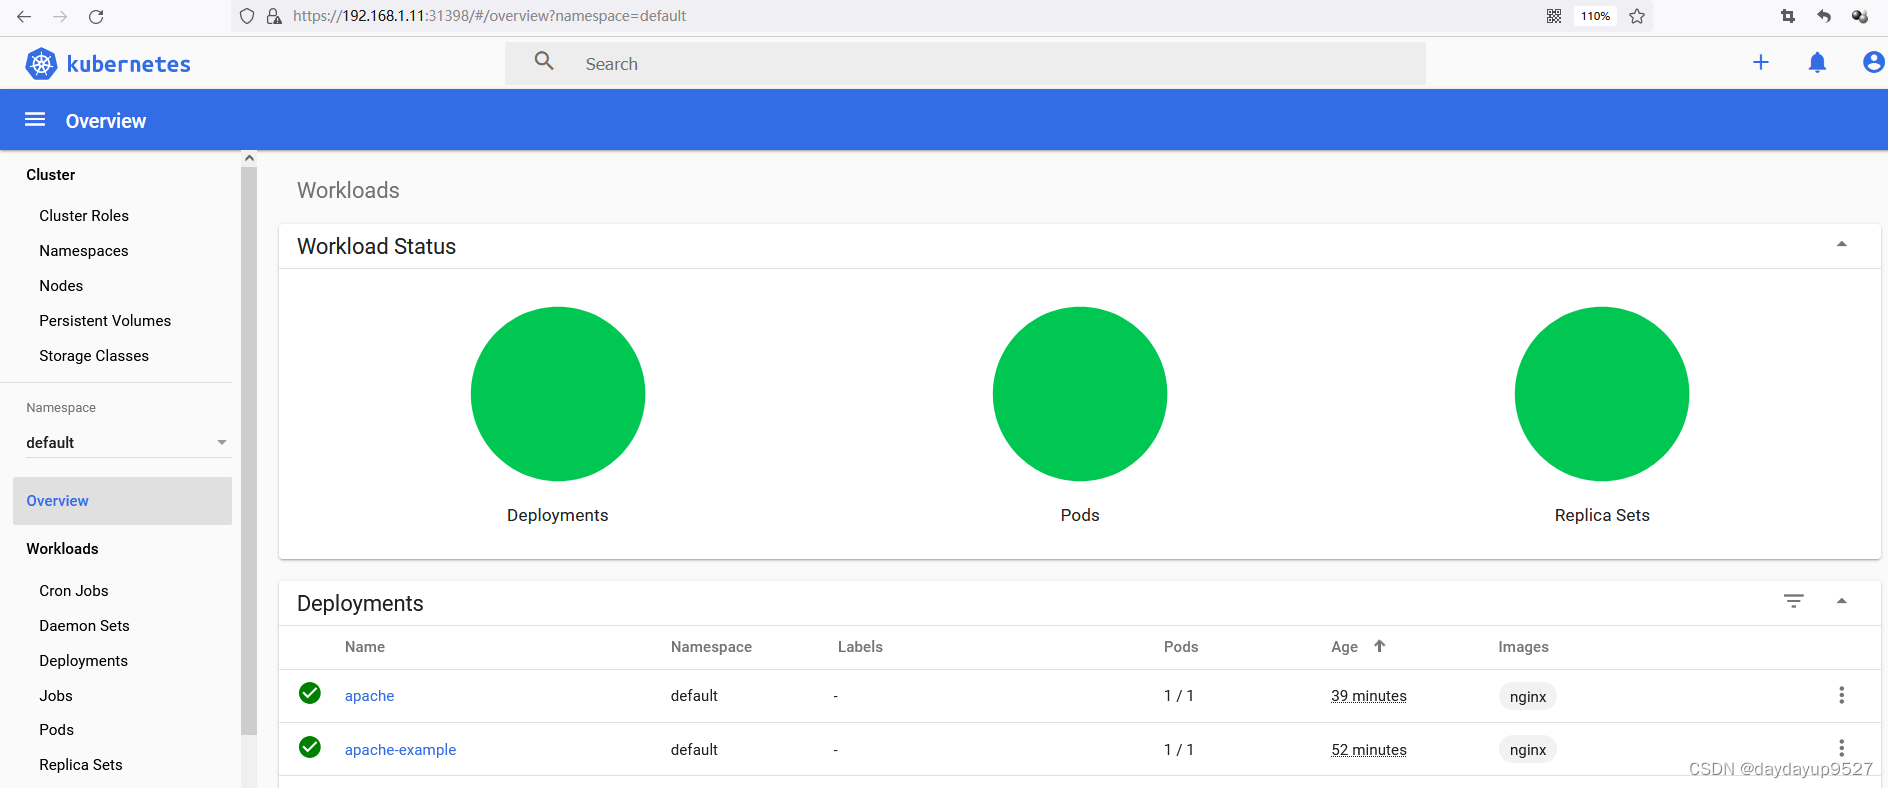
Task: Click the browser forward arrow
Action: tap(60, 16)
